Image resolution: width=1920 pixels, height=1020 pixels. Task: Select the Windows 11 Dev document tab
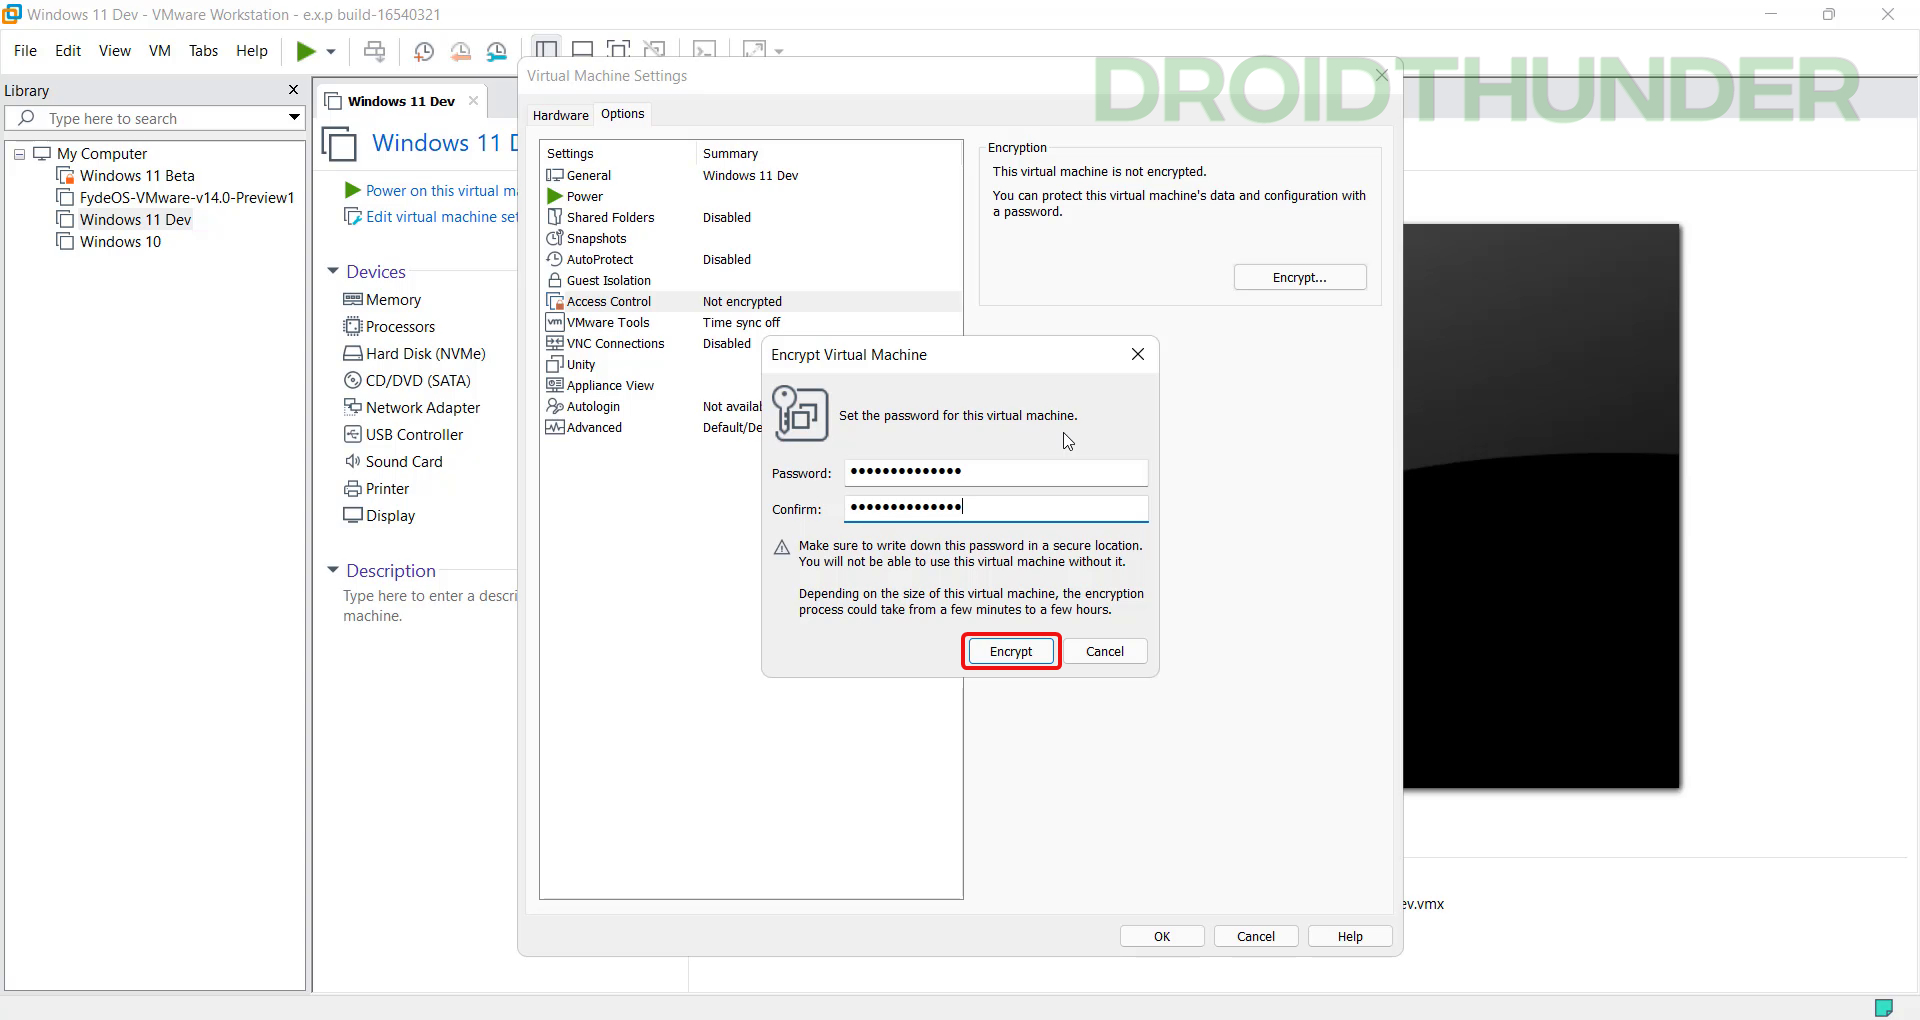click(x=401, y=101)
